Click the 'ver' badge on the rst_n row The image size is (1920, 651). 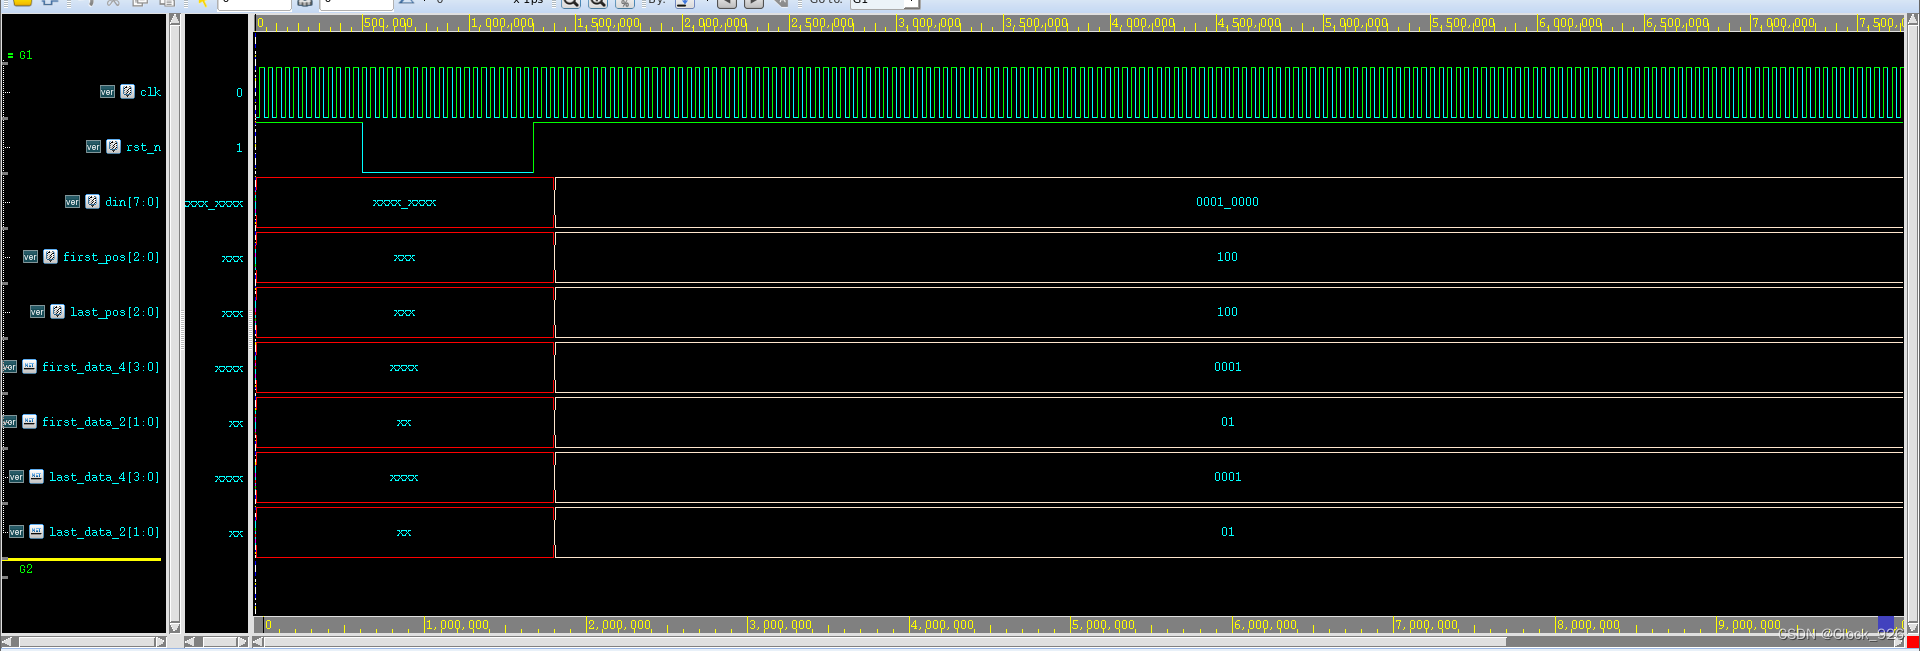93,147
